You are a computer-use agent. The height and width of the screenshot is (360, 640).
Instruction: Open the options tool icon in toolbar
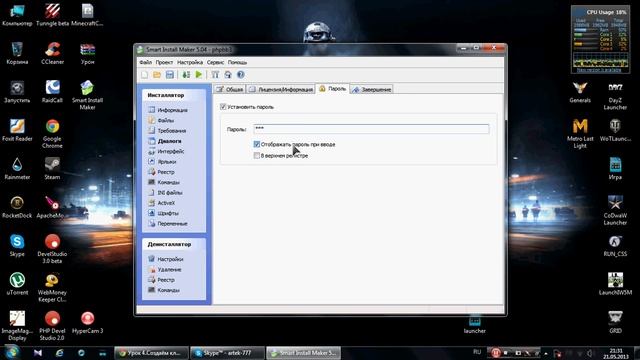coord(215,75)
